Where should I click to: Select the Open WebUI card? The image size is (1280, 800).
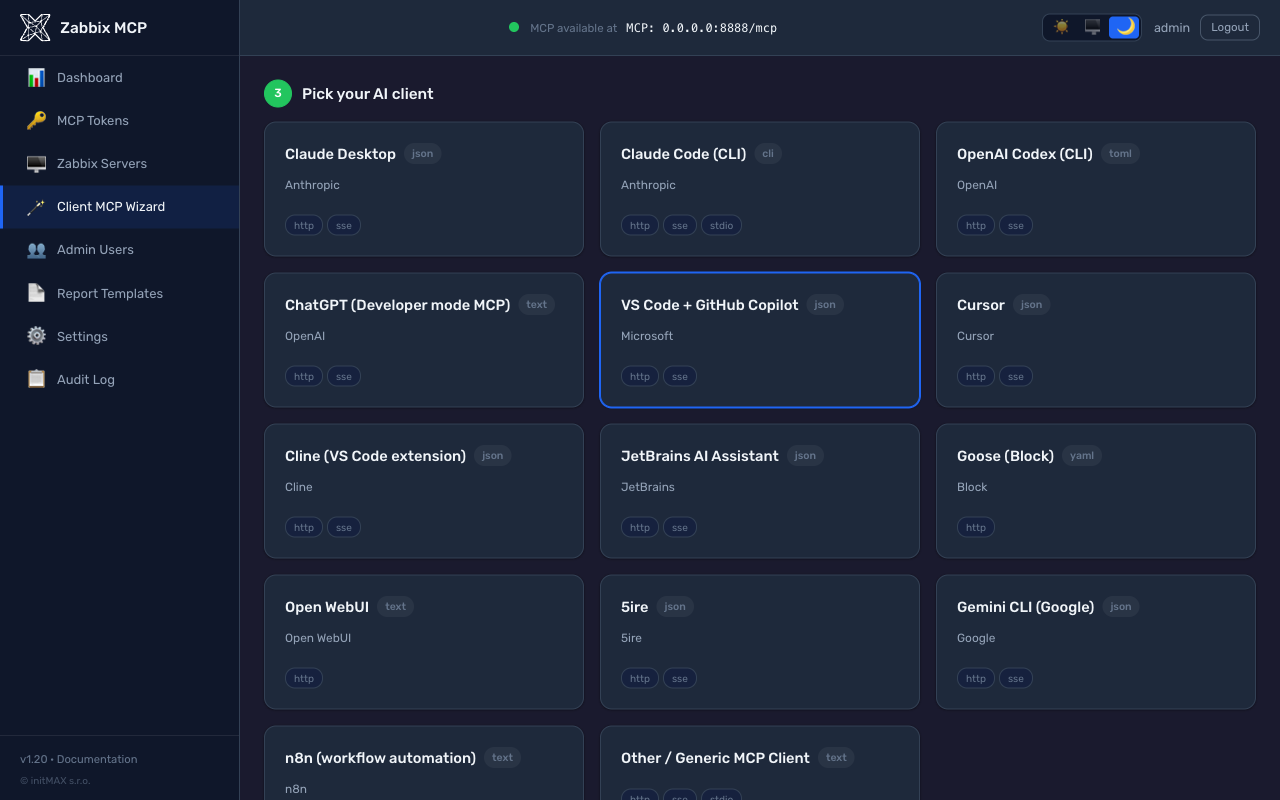coord(424,642)
